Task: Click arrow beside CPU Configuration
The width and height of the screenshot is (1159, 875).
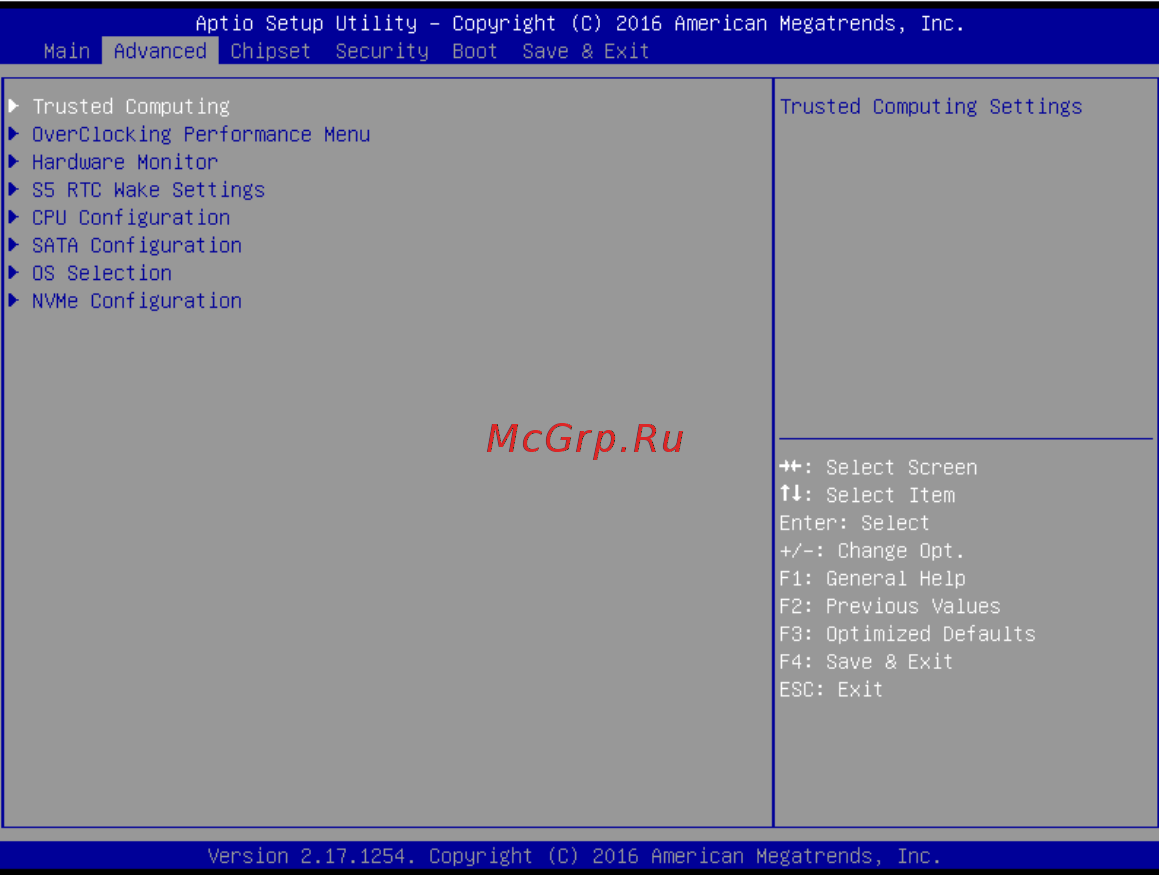Action: point(14,217)
